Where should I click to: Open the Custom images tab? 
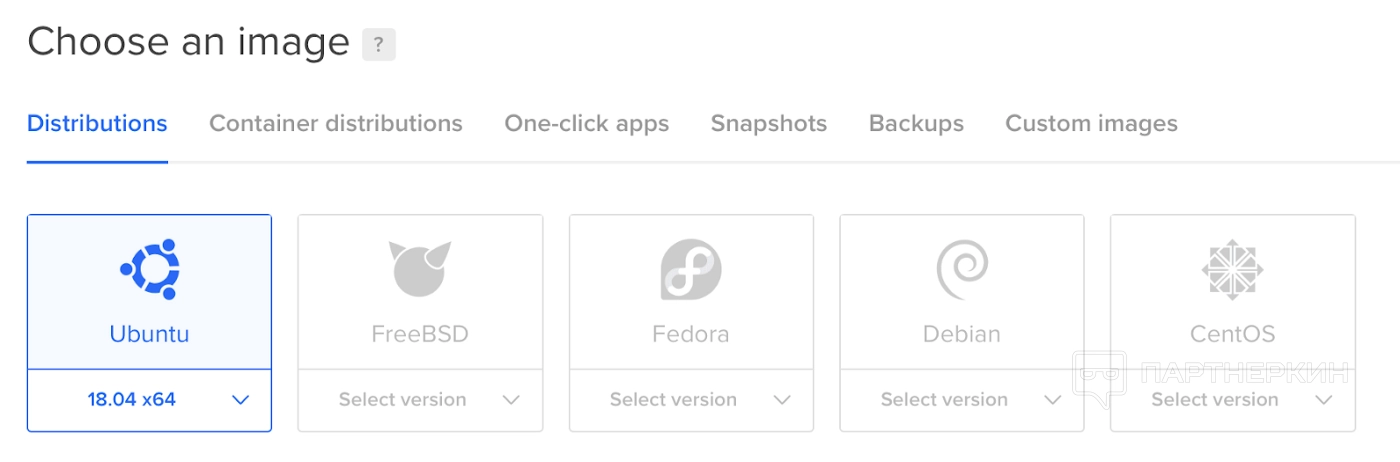point(1091,124)
